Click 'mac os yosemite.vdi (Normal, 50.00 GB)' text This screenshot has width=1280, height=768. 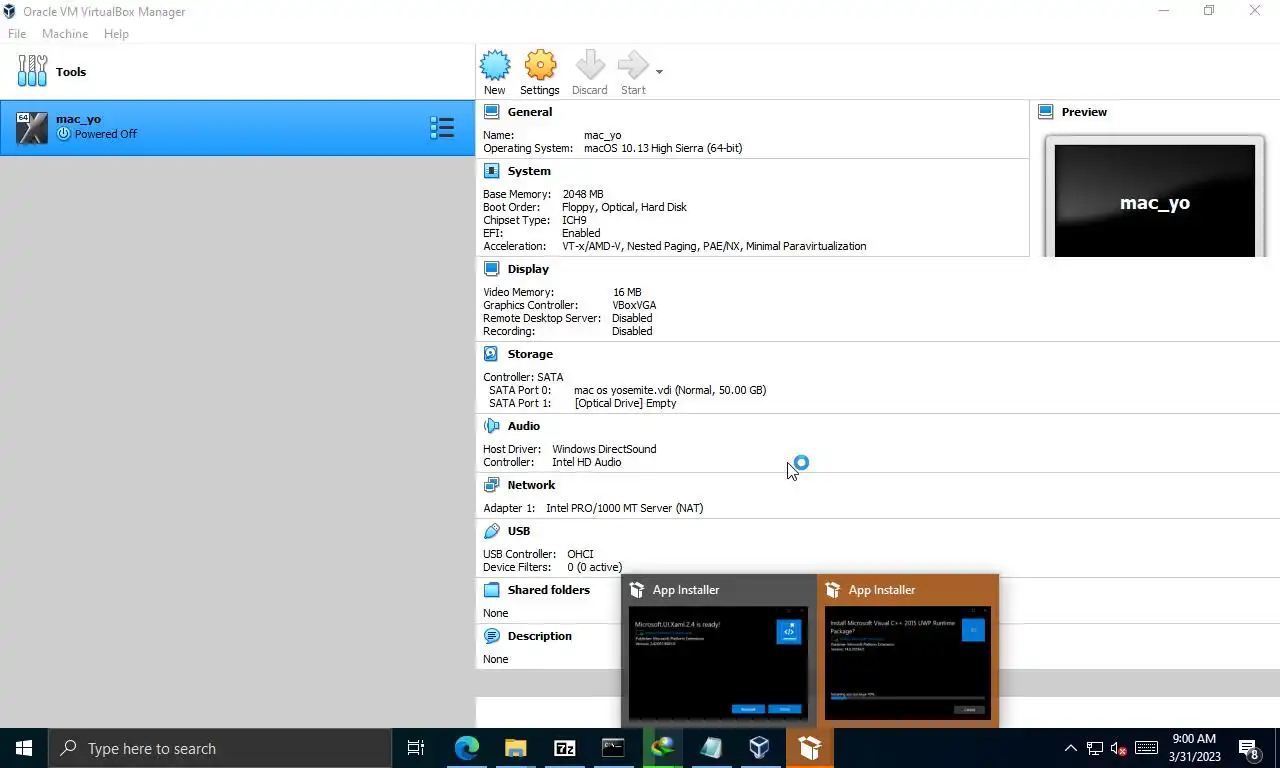670,390
